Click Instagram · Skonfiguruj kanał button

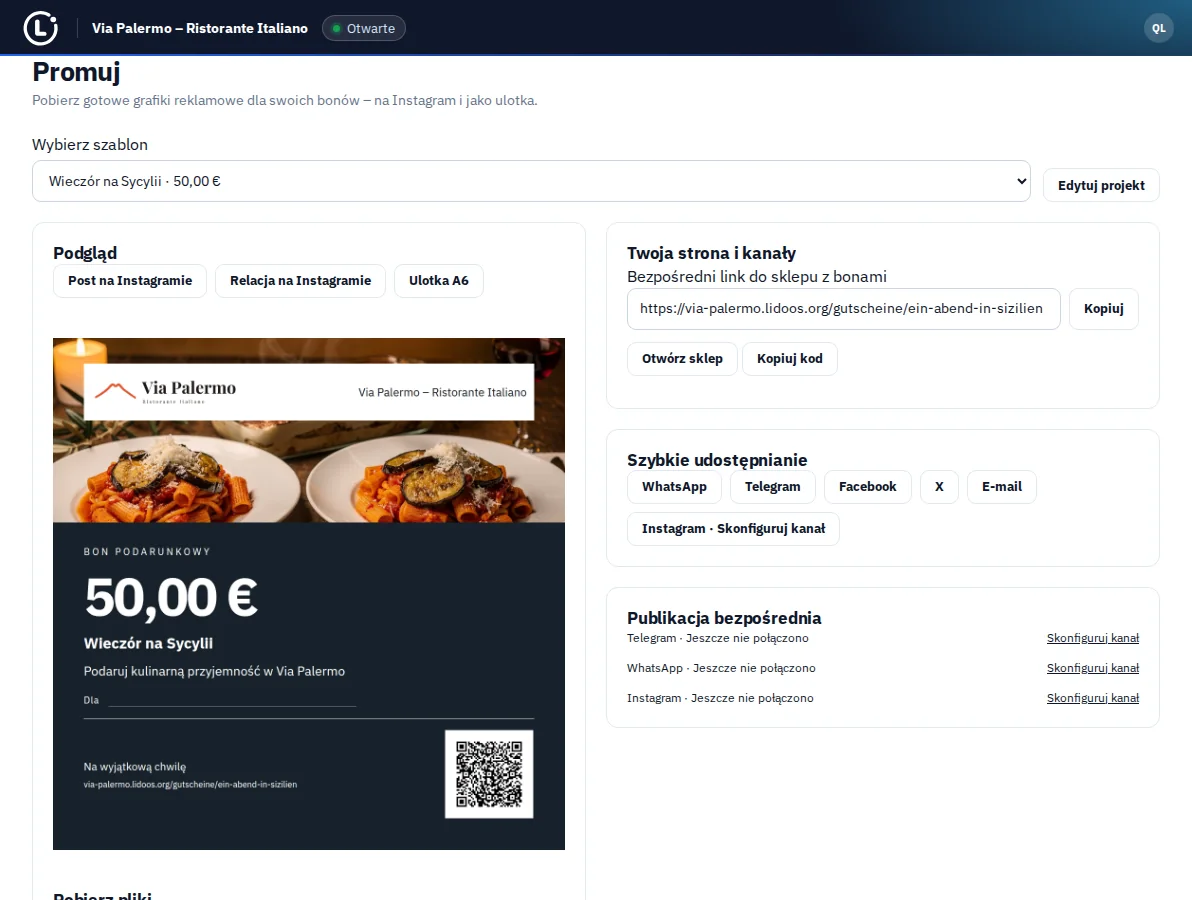pos(733,529)
